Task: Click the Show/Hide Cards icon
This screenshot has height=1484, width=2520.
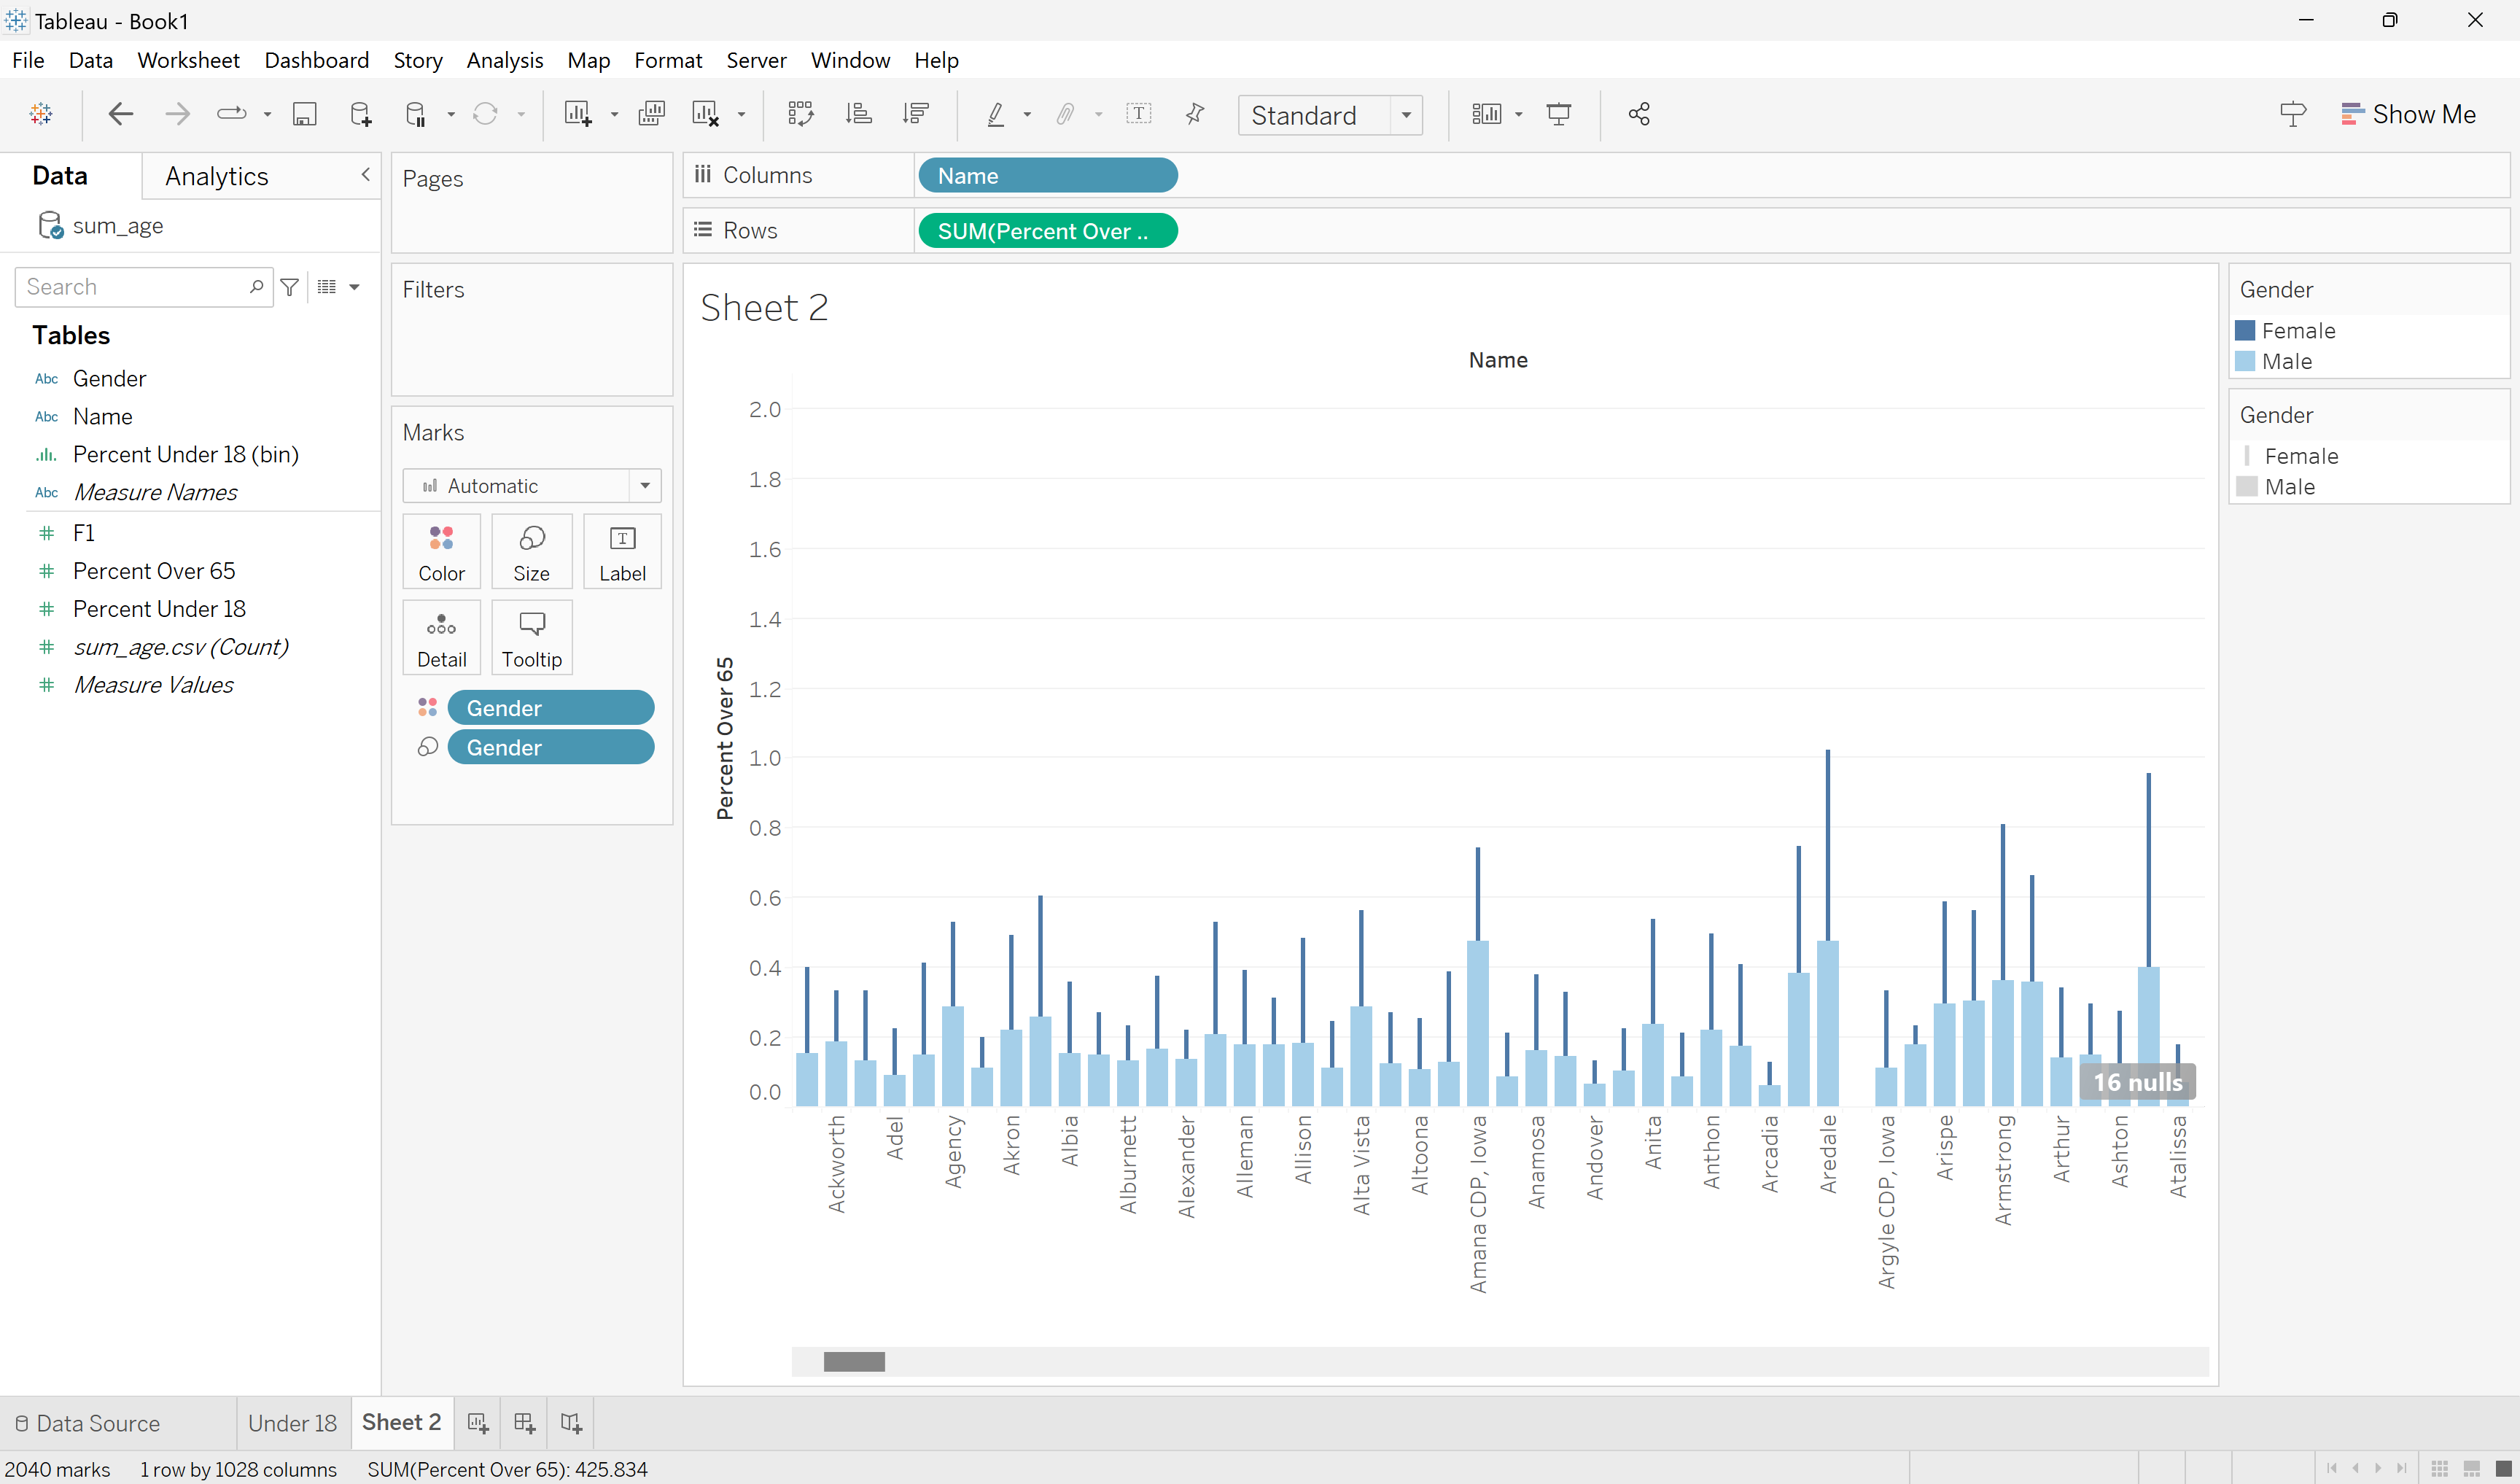Action: pos(1487,114)
